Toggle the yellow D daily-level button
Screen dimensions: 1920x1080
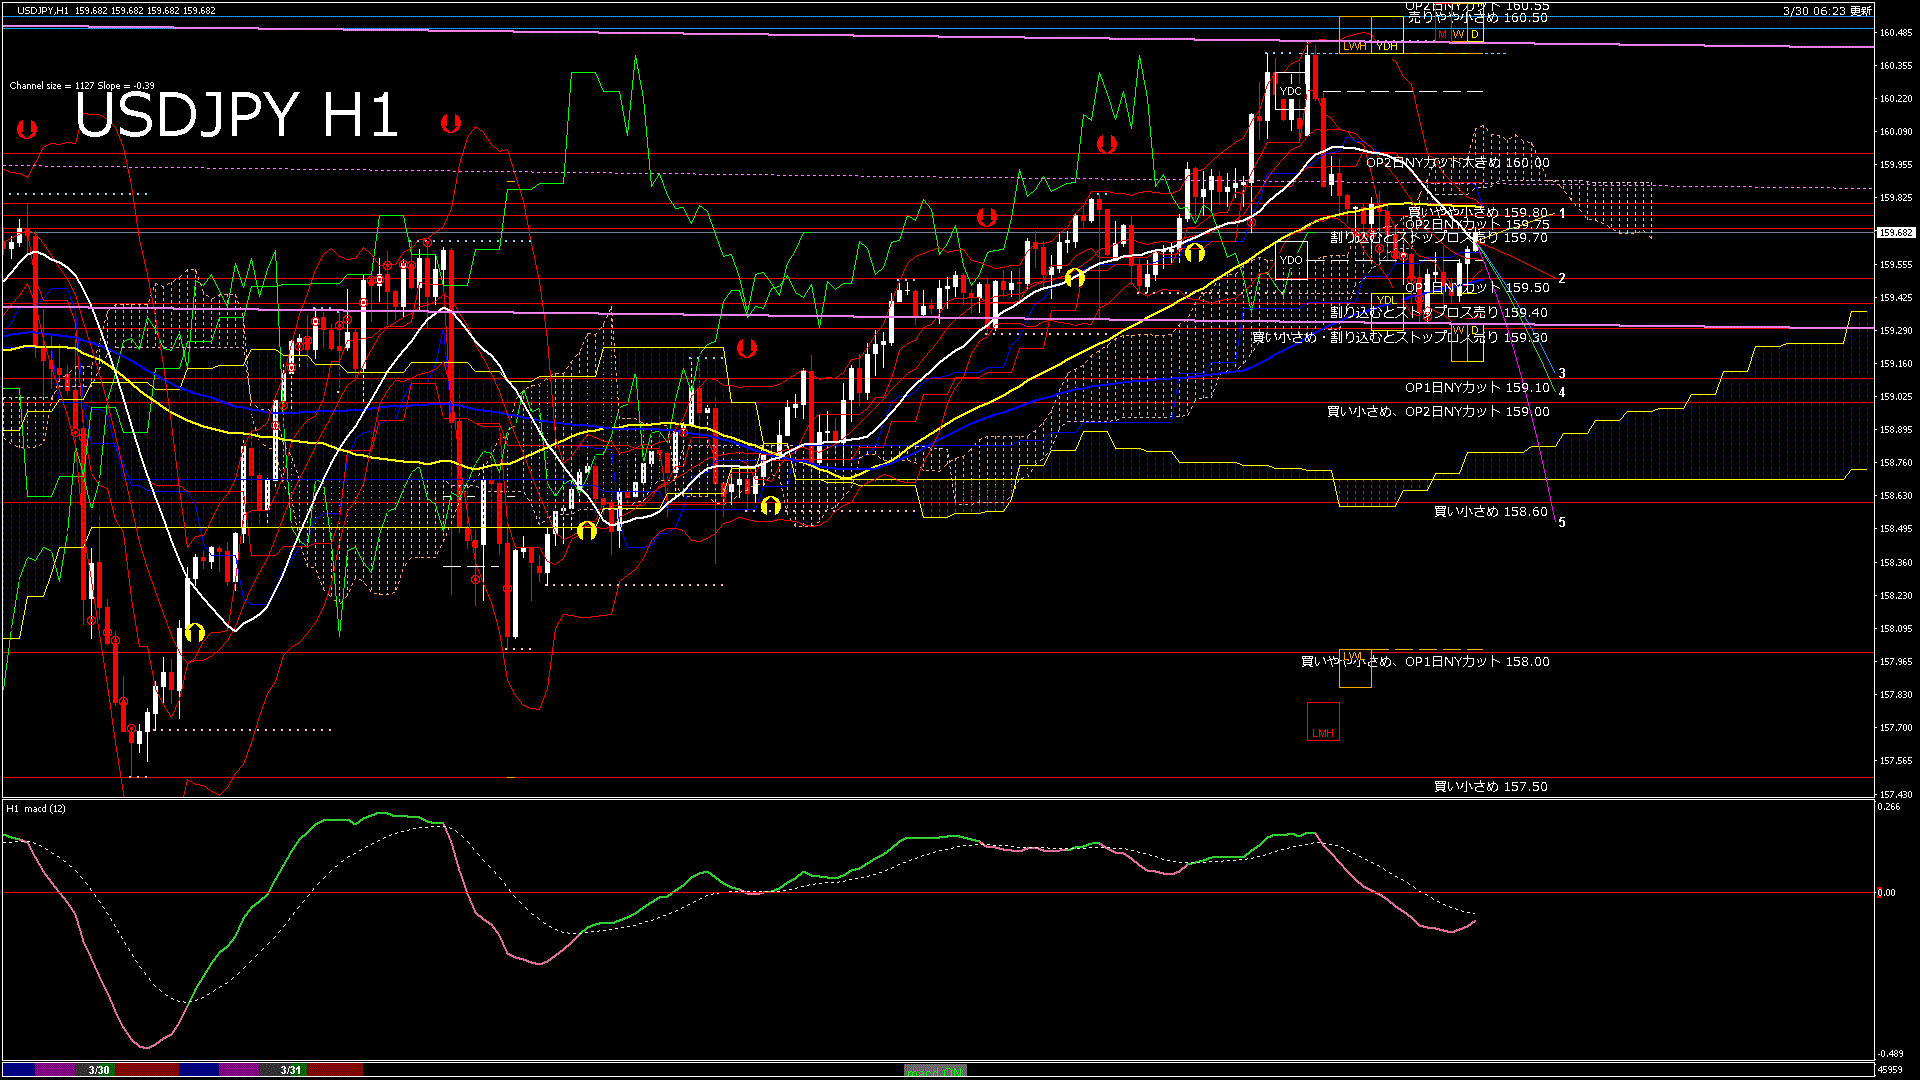click(1475, 34)
